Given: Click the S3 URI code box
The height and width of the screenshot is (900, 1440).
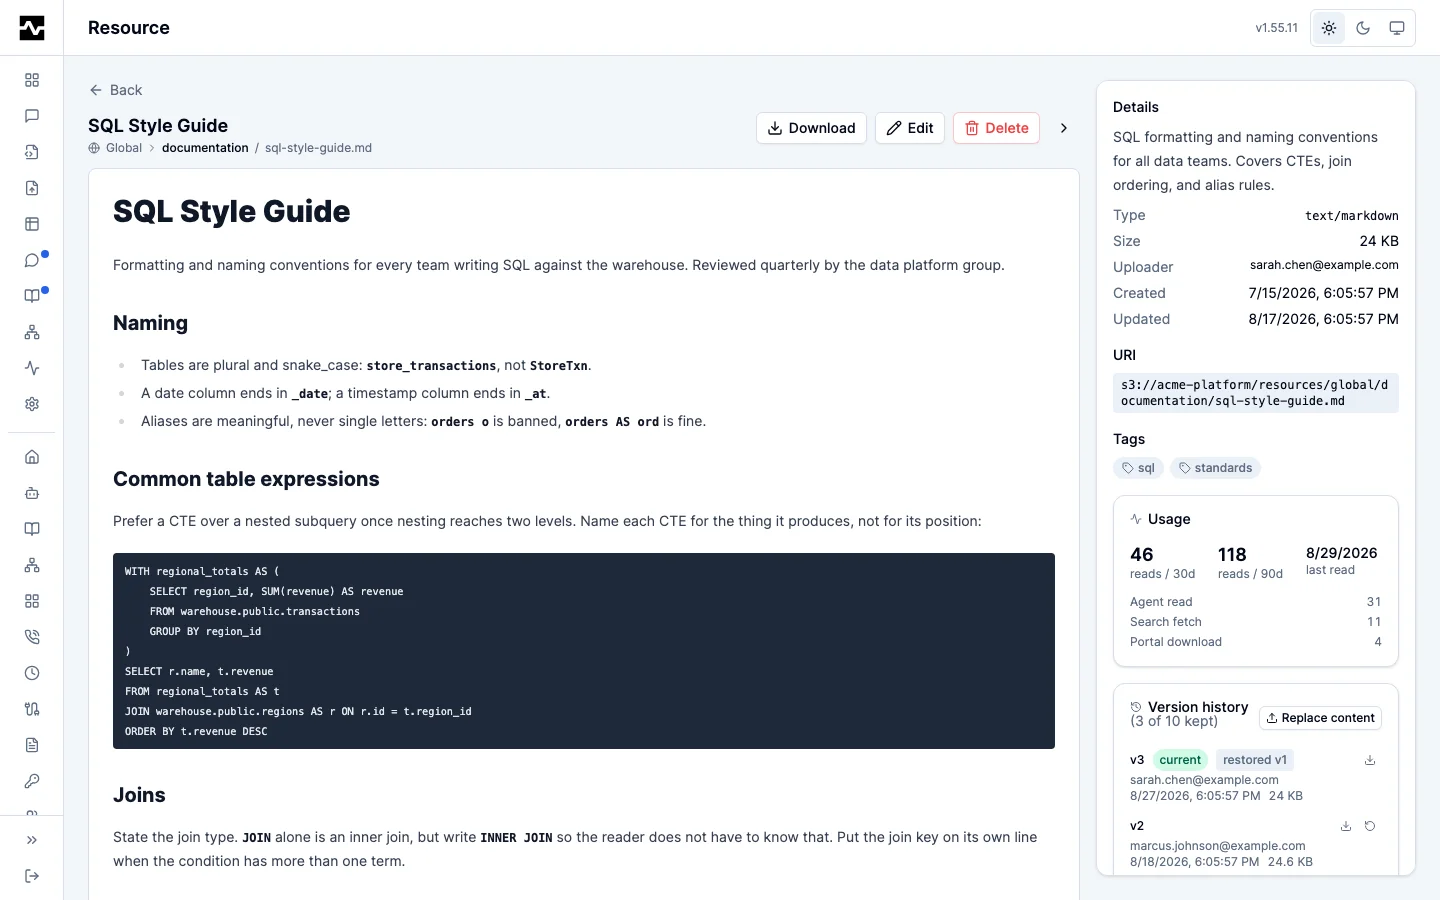Looking at the screenshot, I should click(1256, 393).
